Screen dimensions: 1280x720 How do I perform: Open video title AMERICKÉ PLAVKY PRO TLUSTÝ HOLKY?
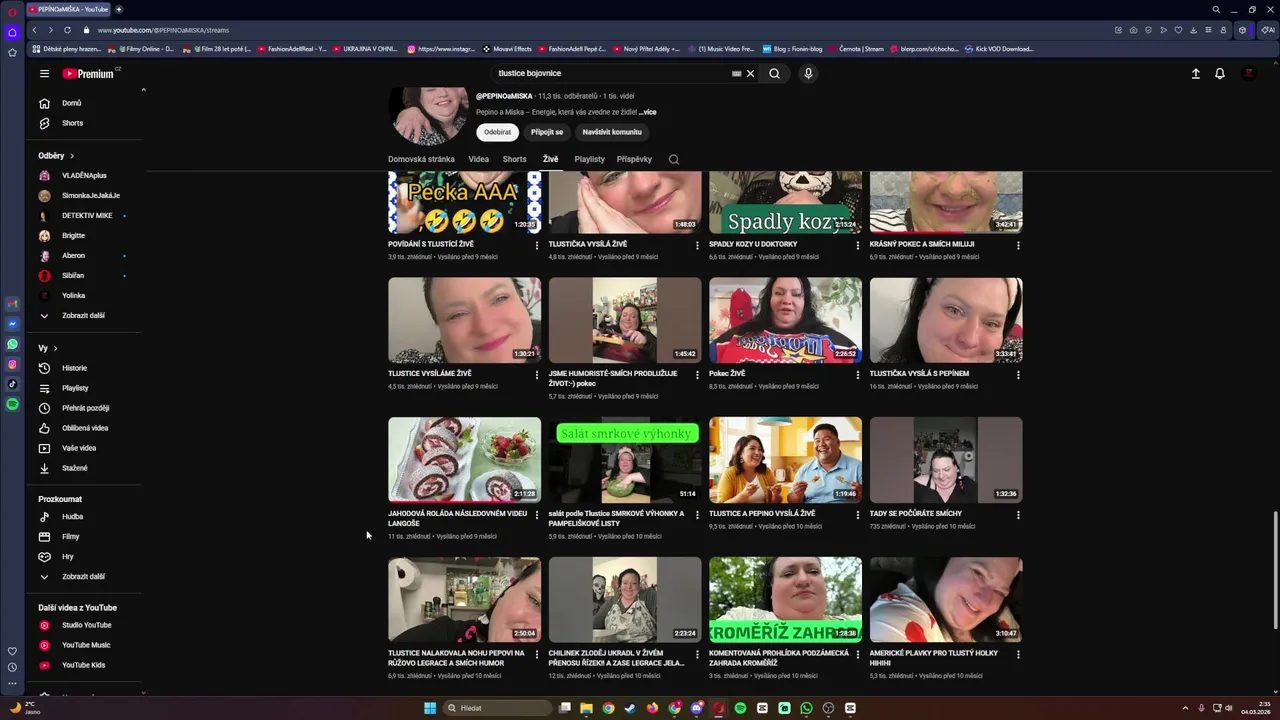click(x=934, y=657)
